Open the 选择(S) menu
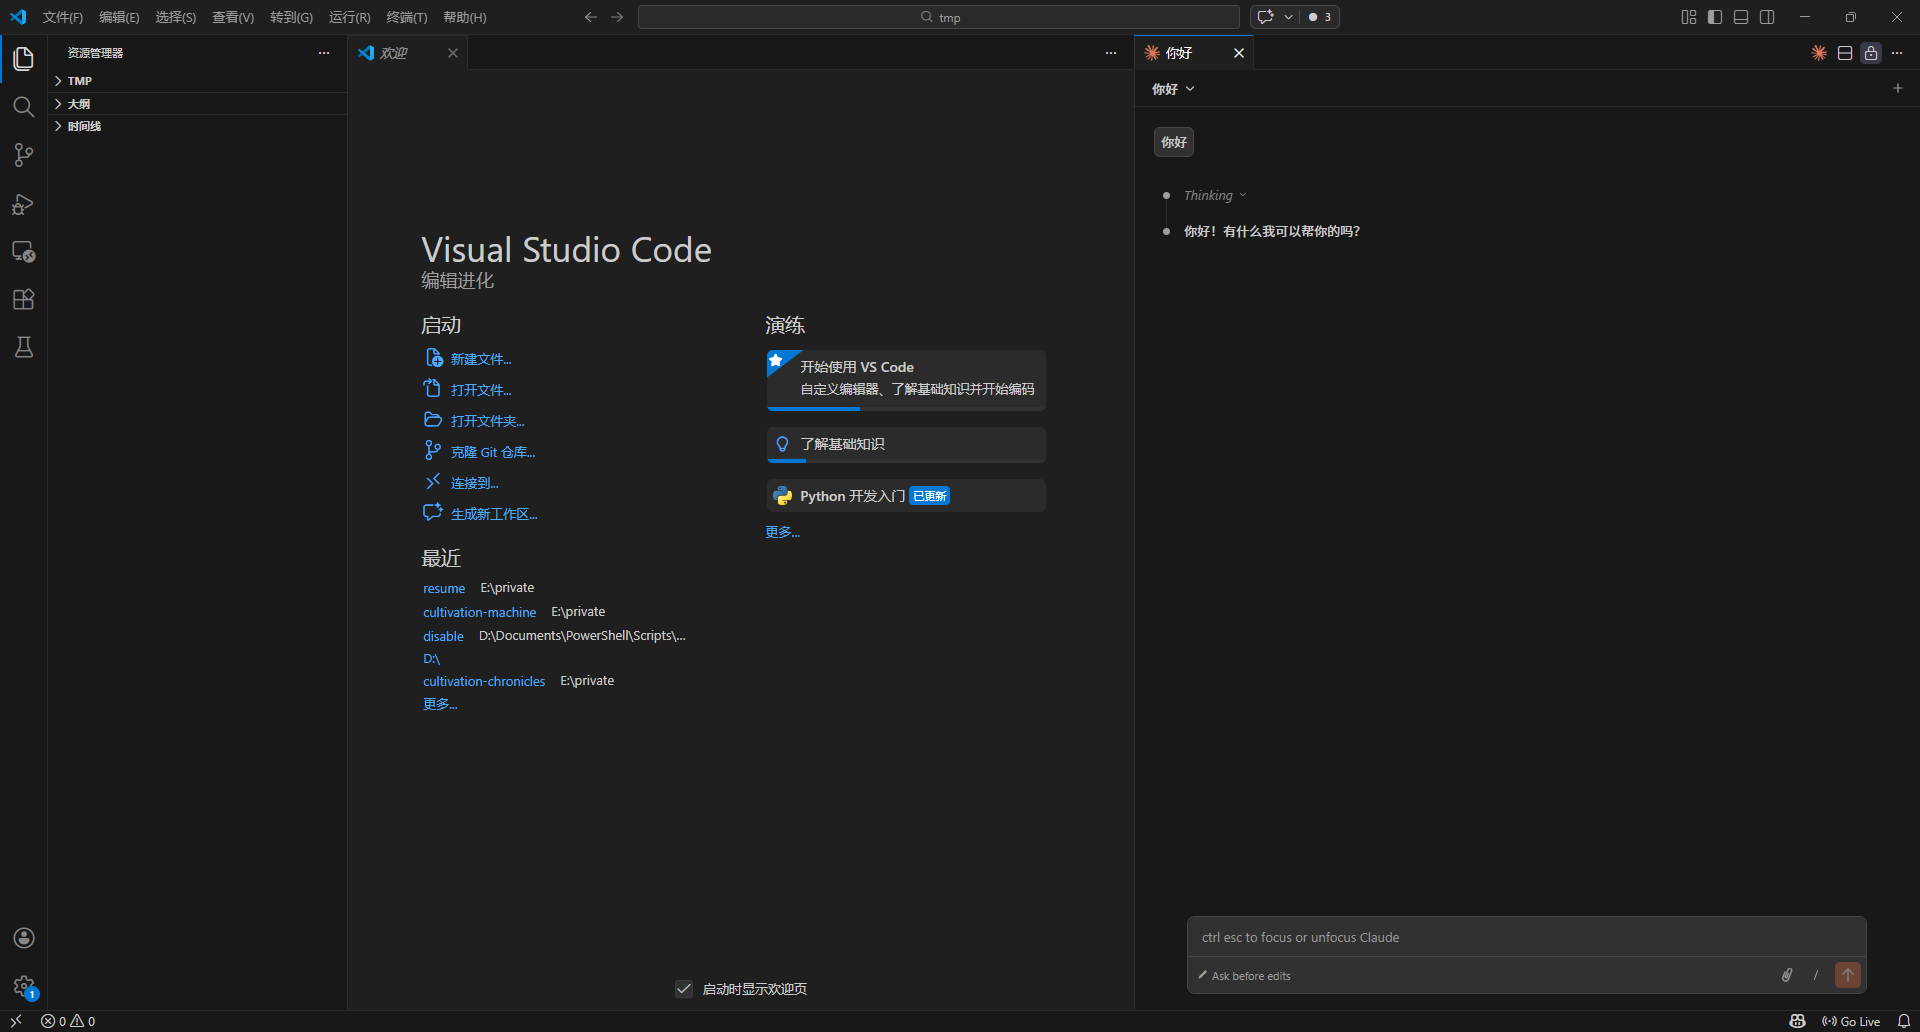 (175, 17)
